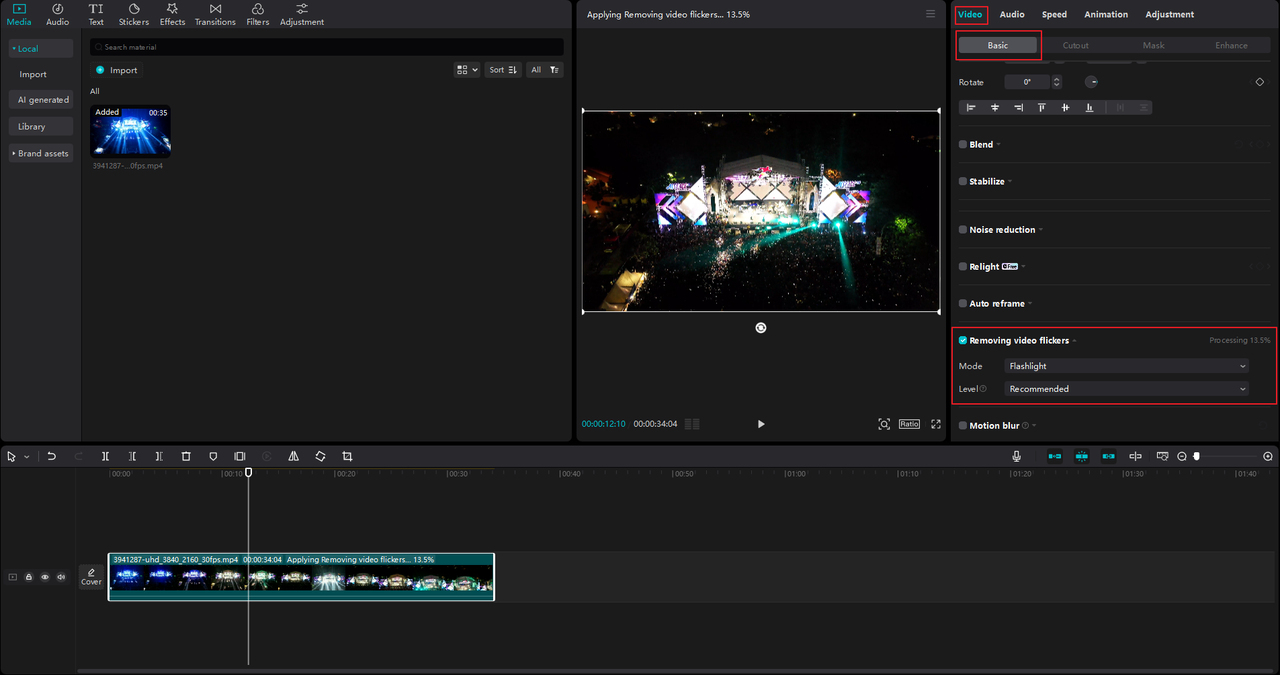This screenshot has height=675, width=1280.
Task: Expand the Noise reduction section arrow
Action: coord(1041,230)
